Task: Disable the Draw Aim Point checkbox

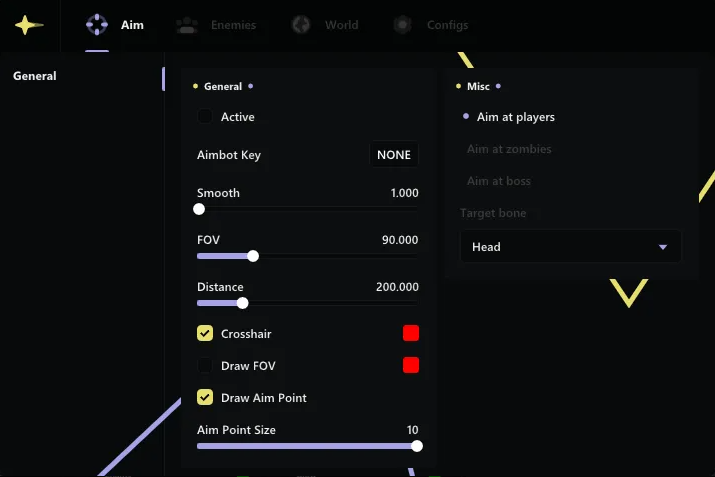Action: [x=205, y=398]
